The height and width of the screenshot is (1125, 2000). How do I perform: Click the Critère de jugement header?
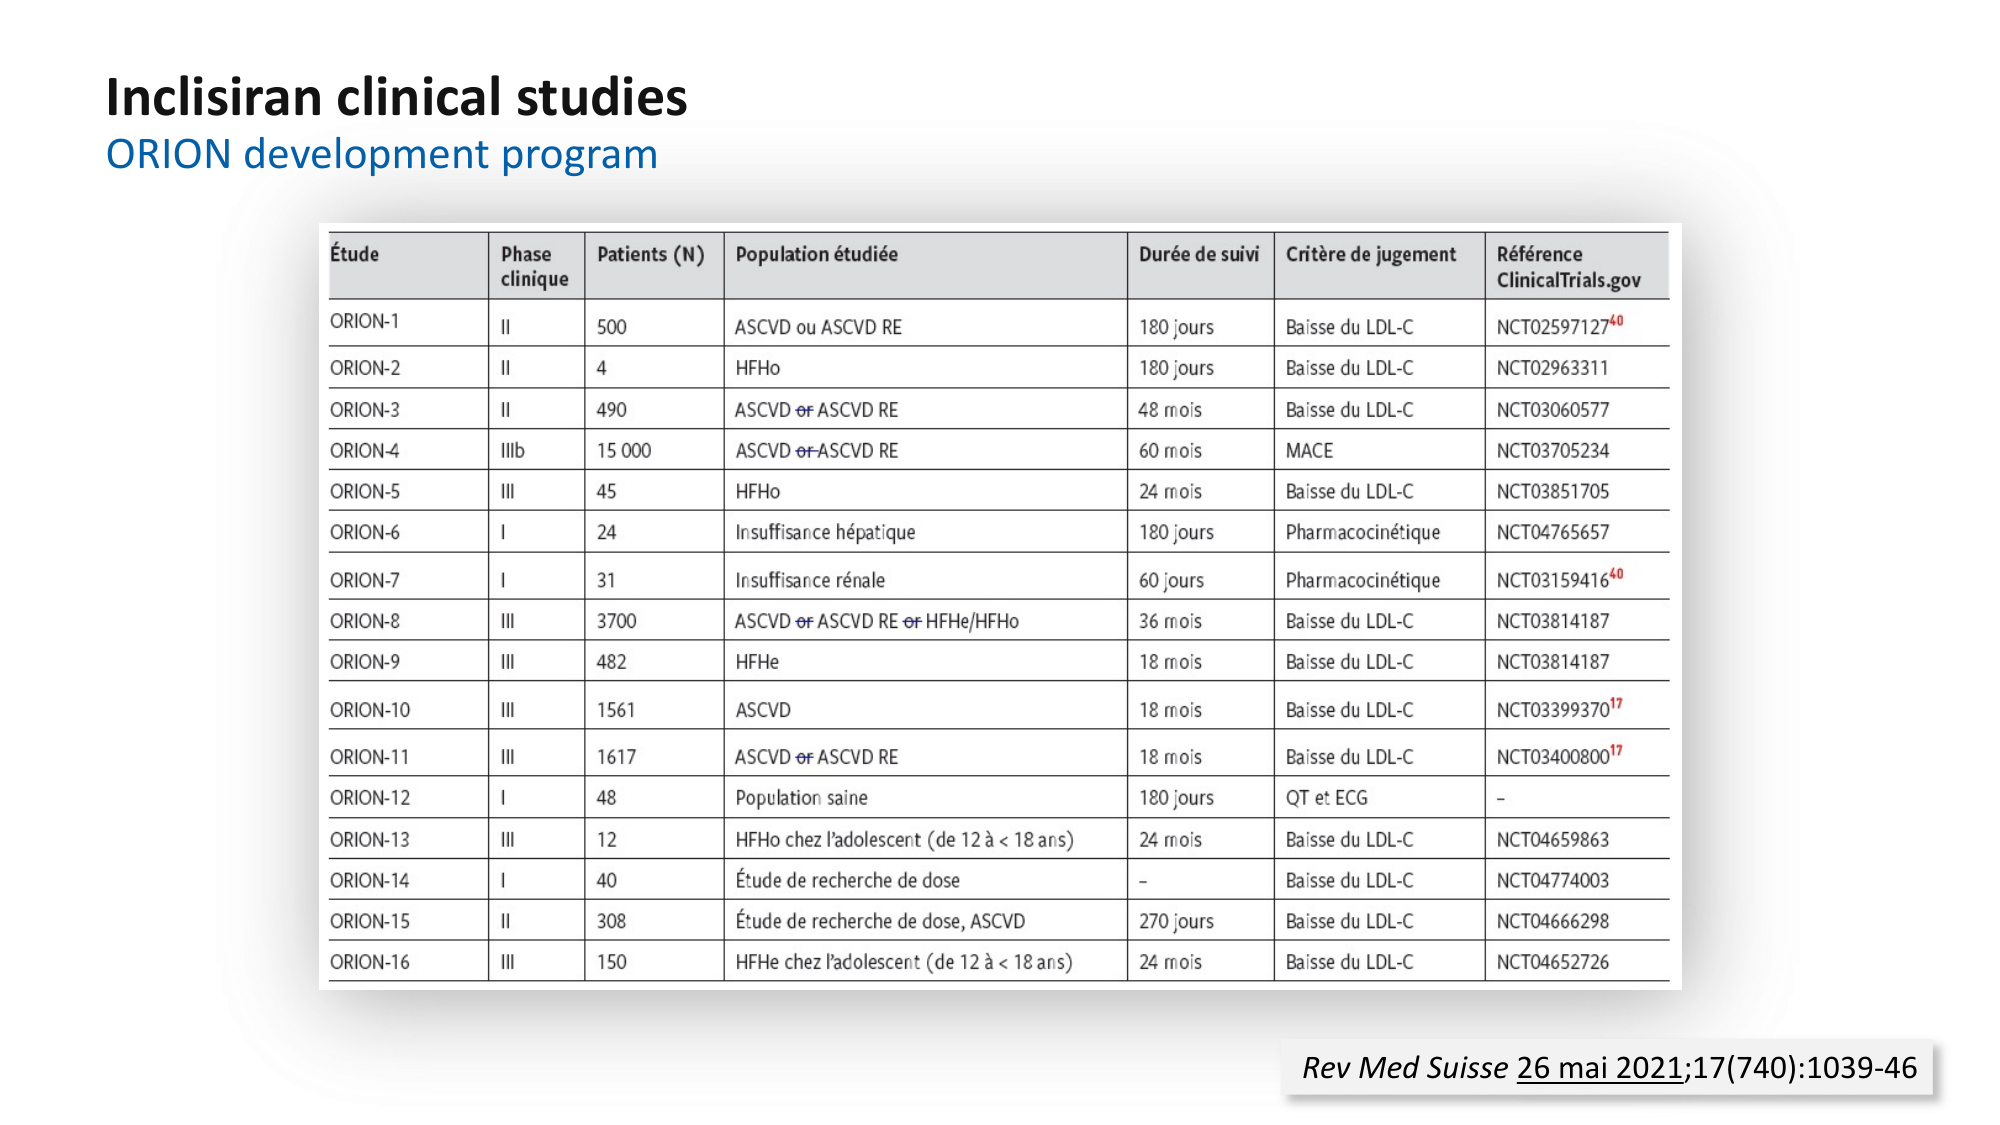[x=1370, y=254]
